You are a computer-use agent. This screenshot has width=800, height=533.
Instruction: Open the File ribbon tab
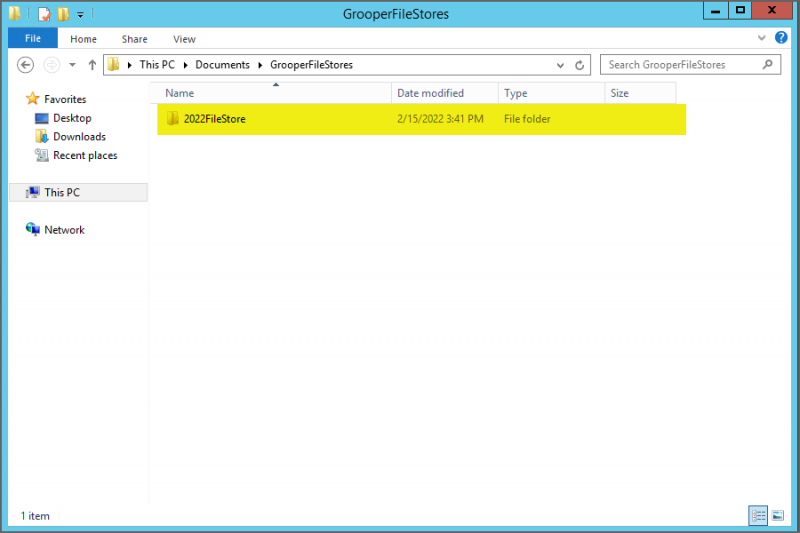pyautogui.click(x=33, y=38)
